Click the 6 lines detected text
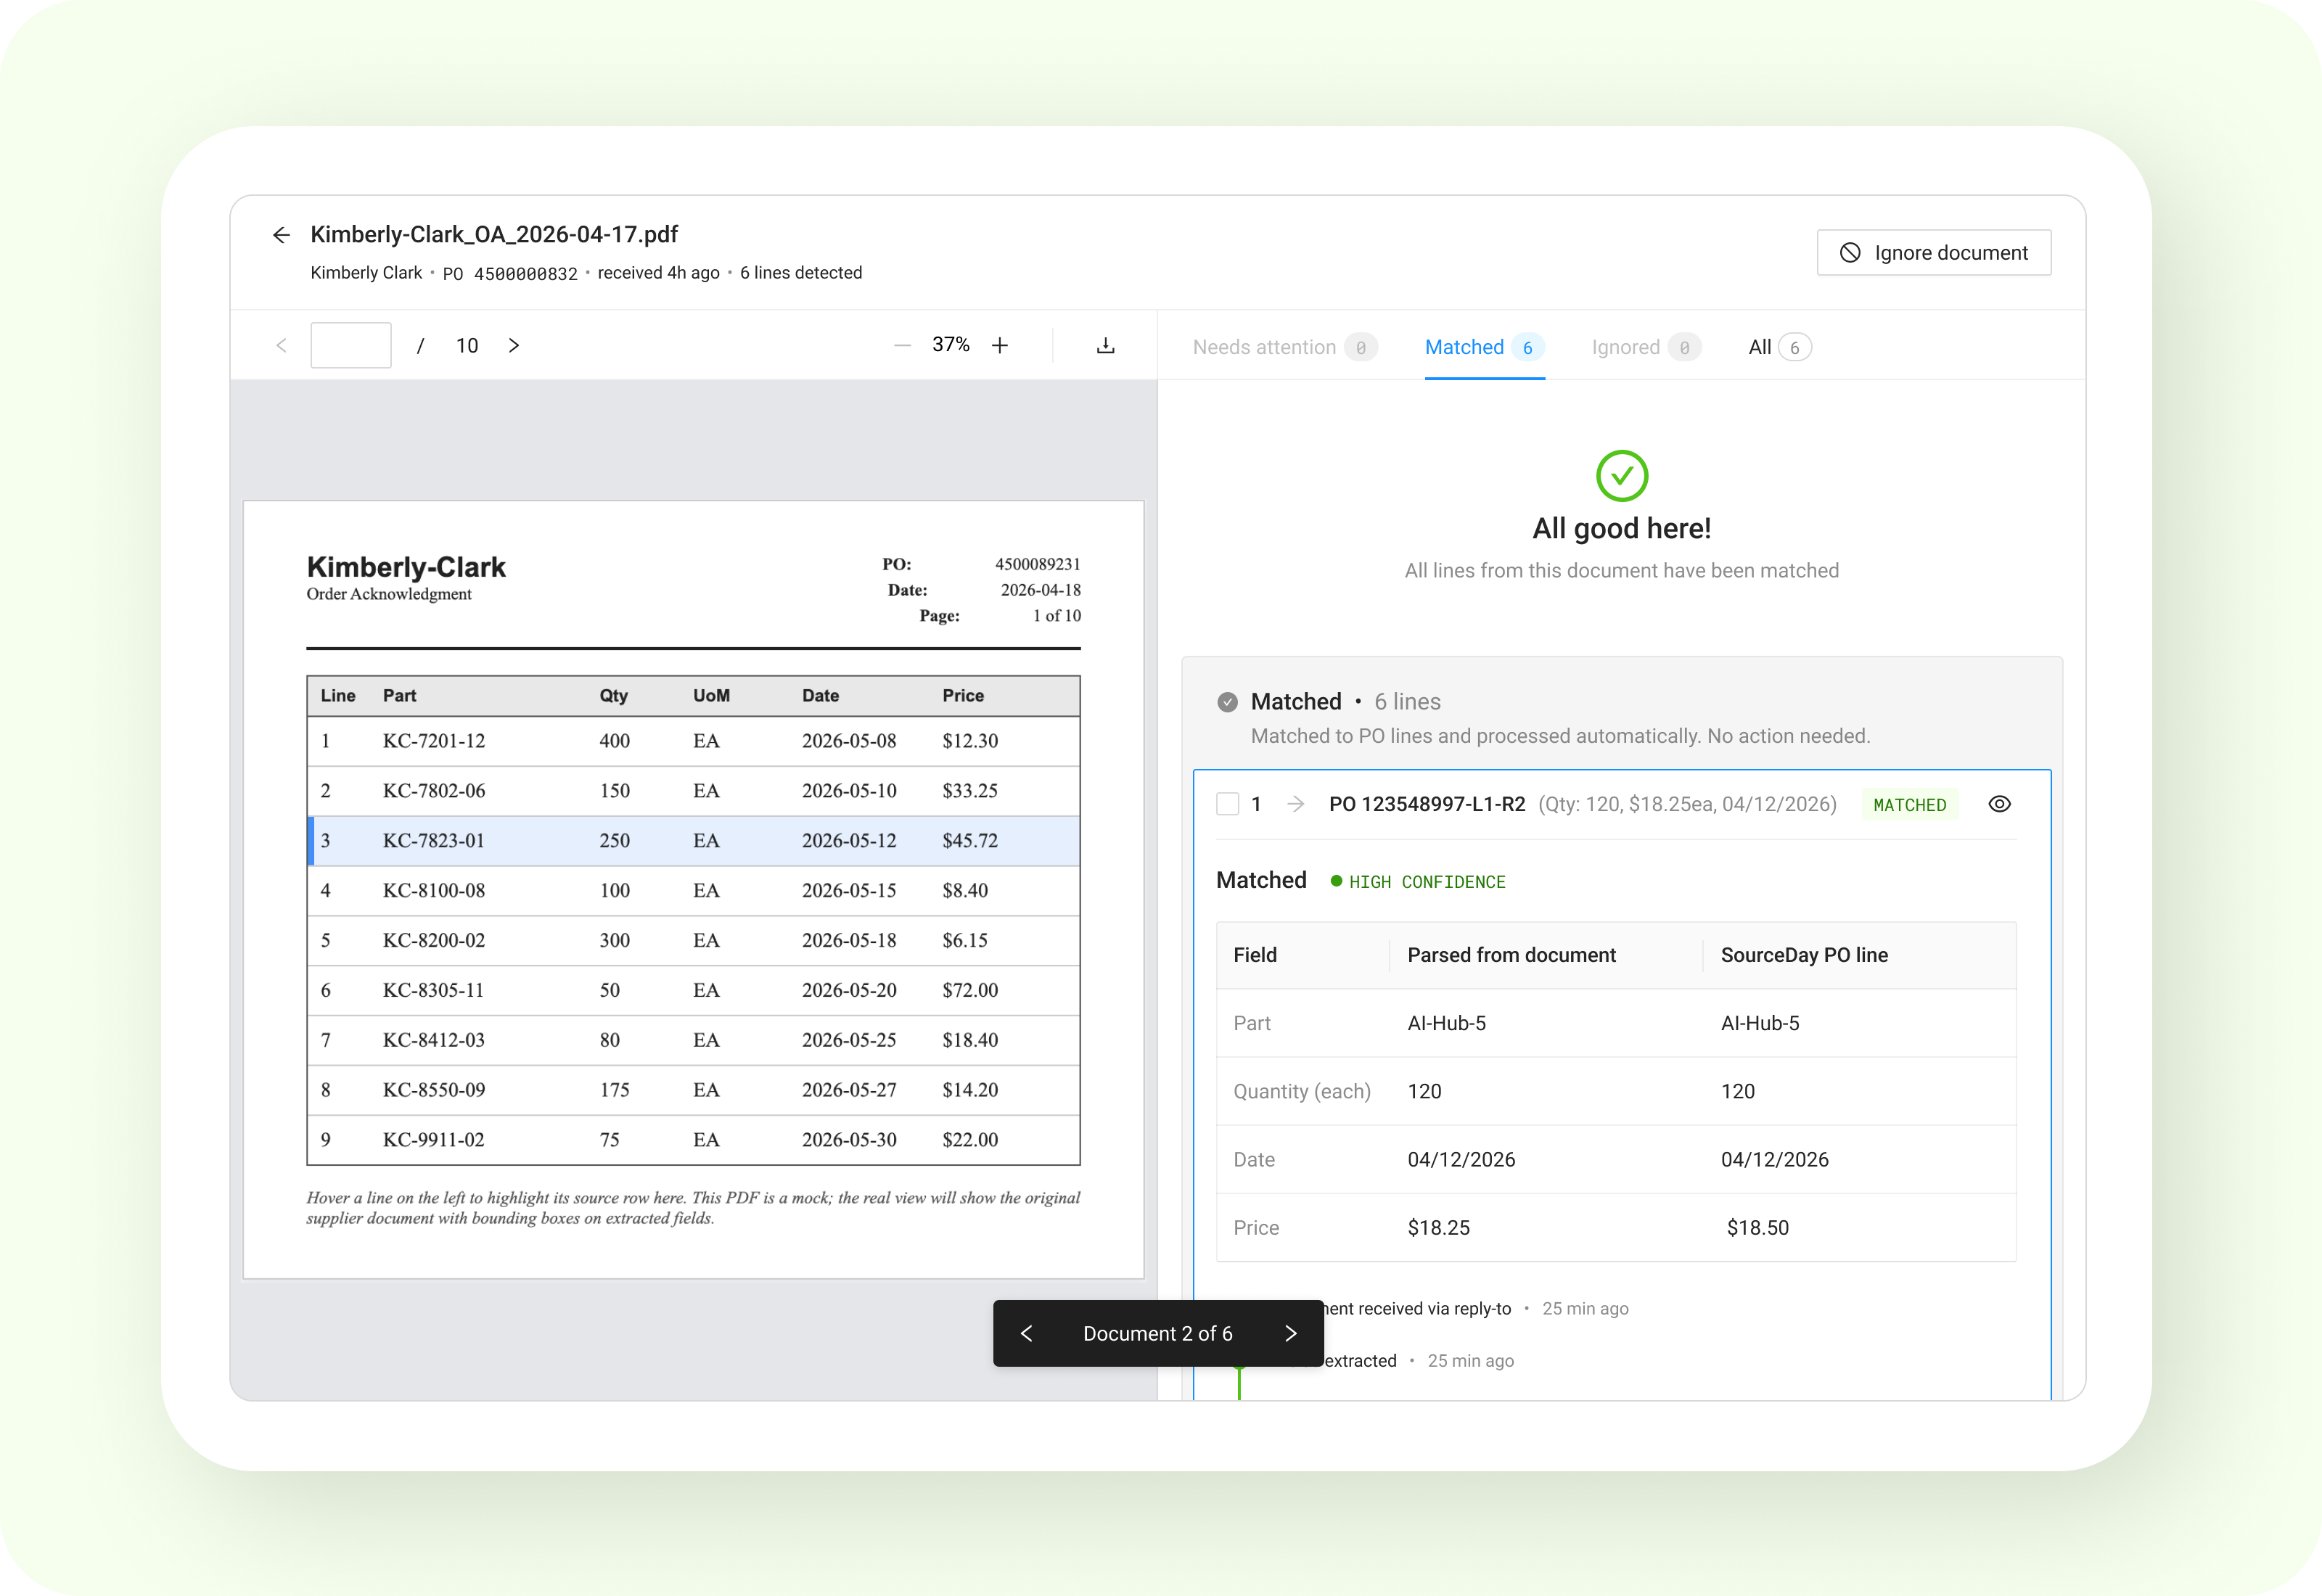Image resolution: width=2322 pixels, height=1596 pixels. pyautogui.click(x=800, y=273)
